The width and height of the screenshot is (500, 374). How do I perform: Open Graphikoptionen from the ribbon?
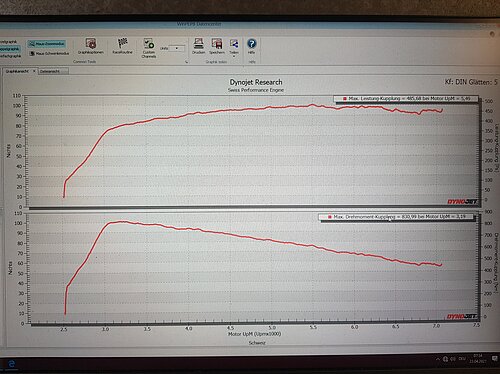[91, 46]
